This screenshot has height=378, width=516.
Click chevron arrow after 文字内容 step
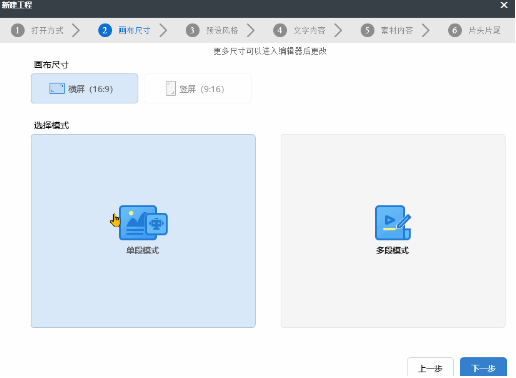coord(338,30)
